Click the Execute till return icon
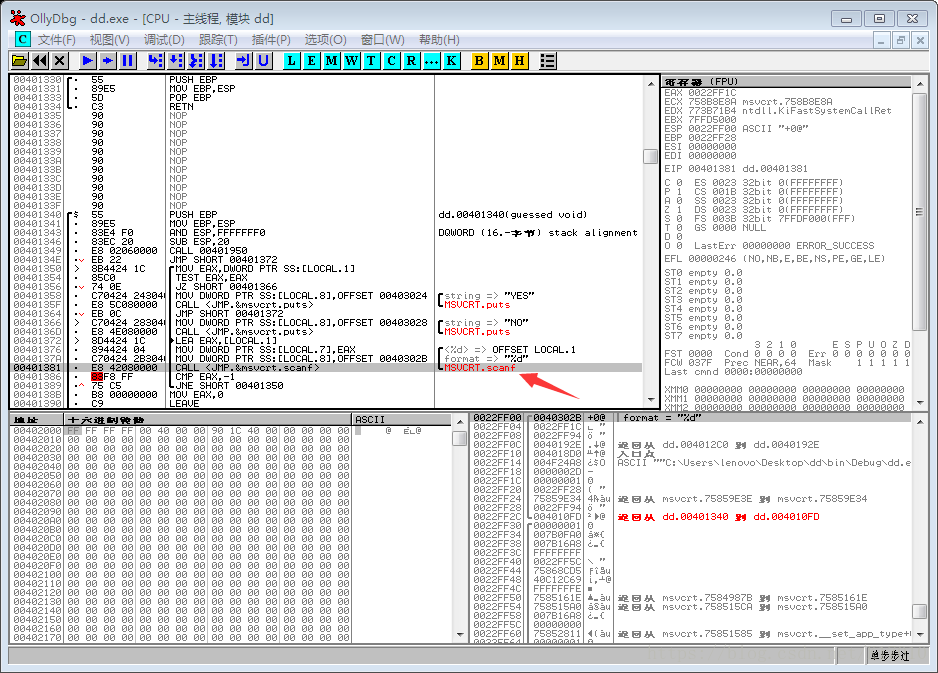This screenshot has height=673, width=938. coord(243,60)
